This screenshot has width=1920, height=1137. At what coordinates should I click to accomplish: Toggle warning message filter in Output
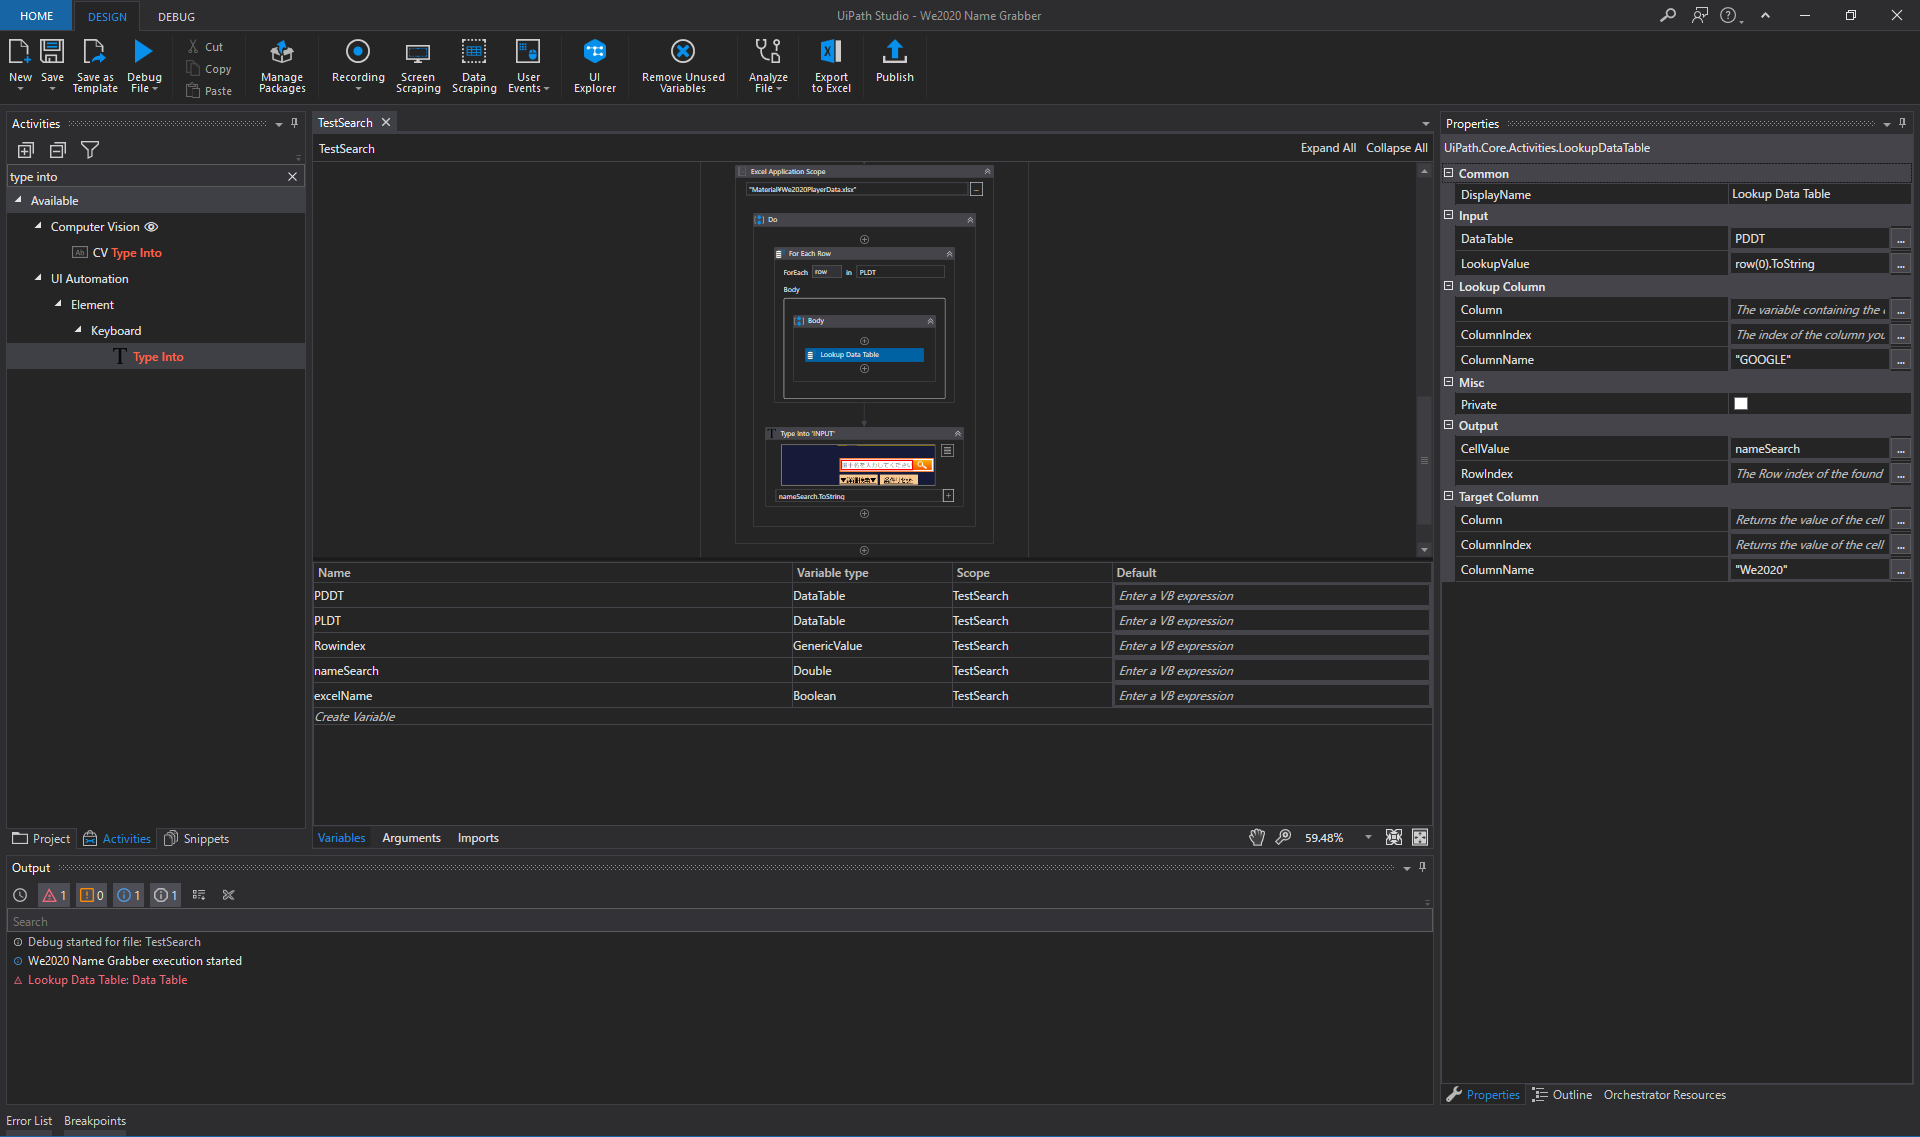(x=91, y=895)
